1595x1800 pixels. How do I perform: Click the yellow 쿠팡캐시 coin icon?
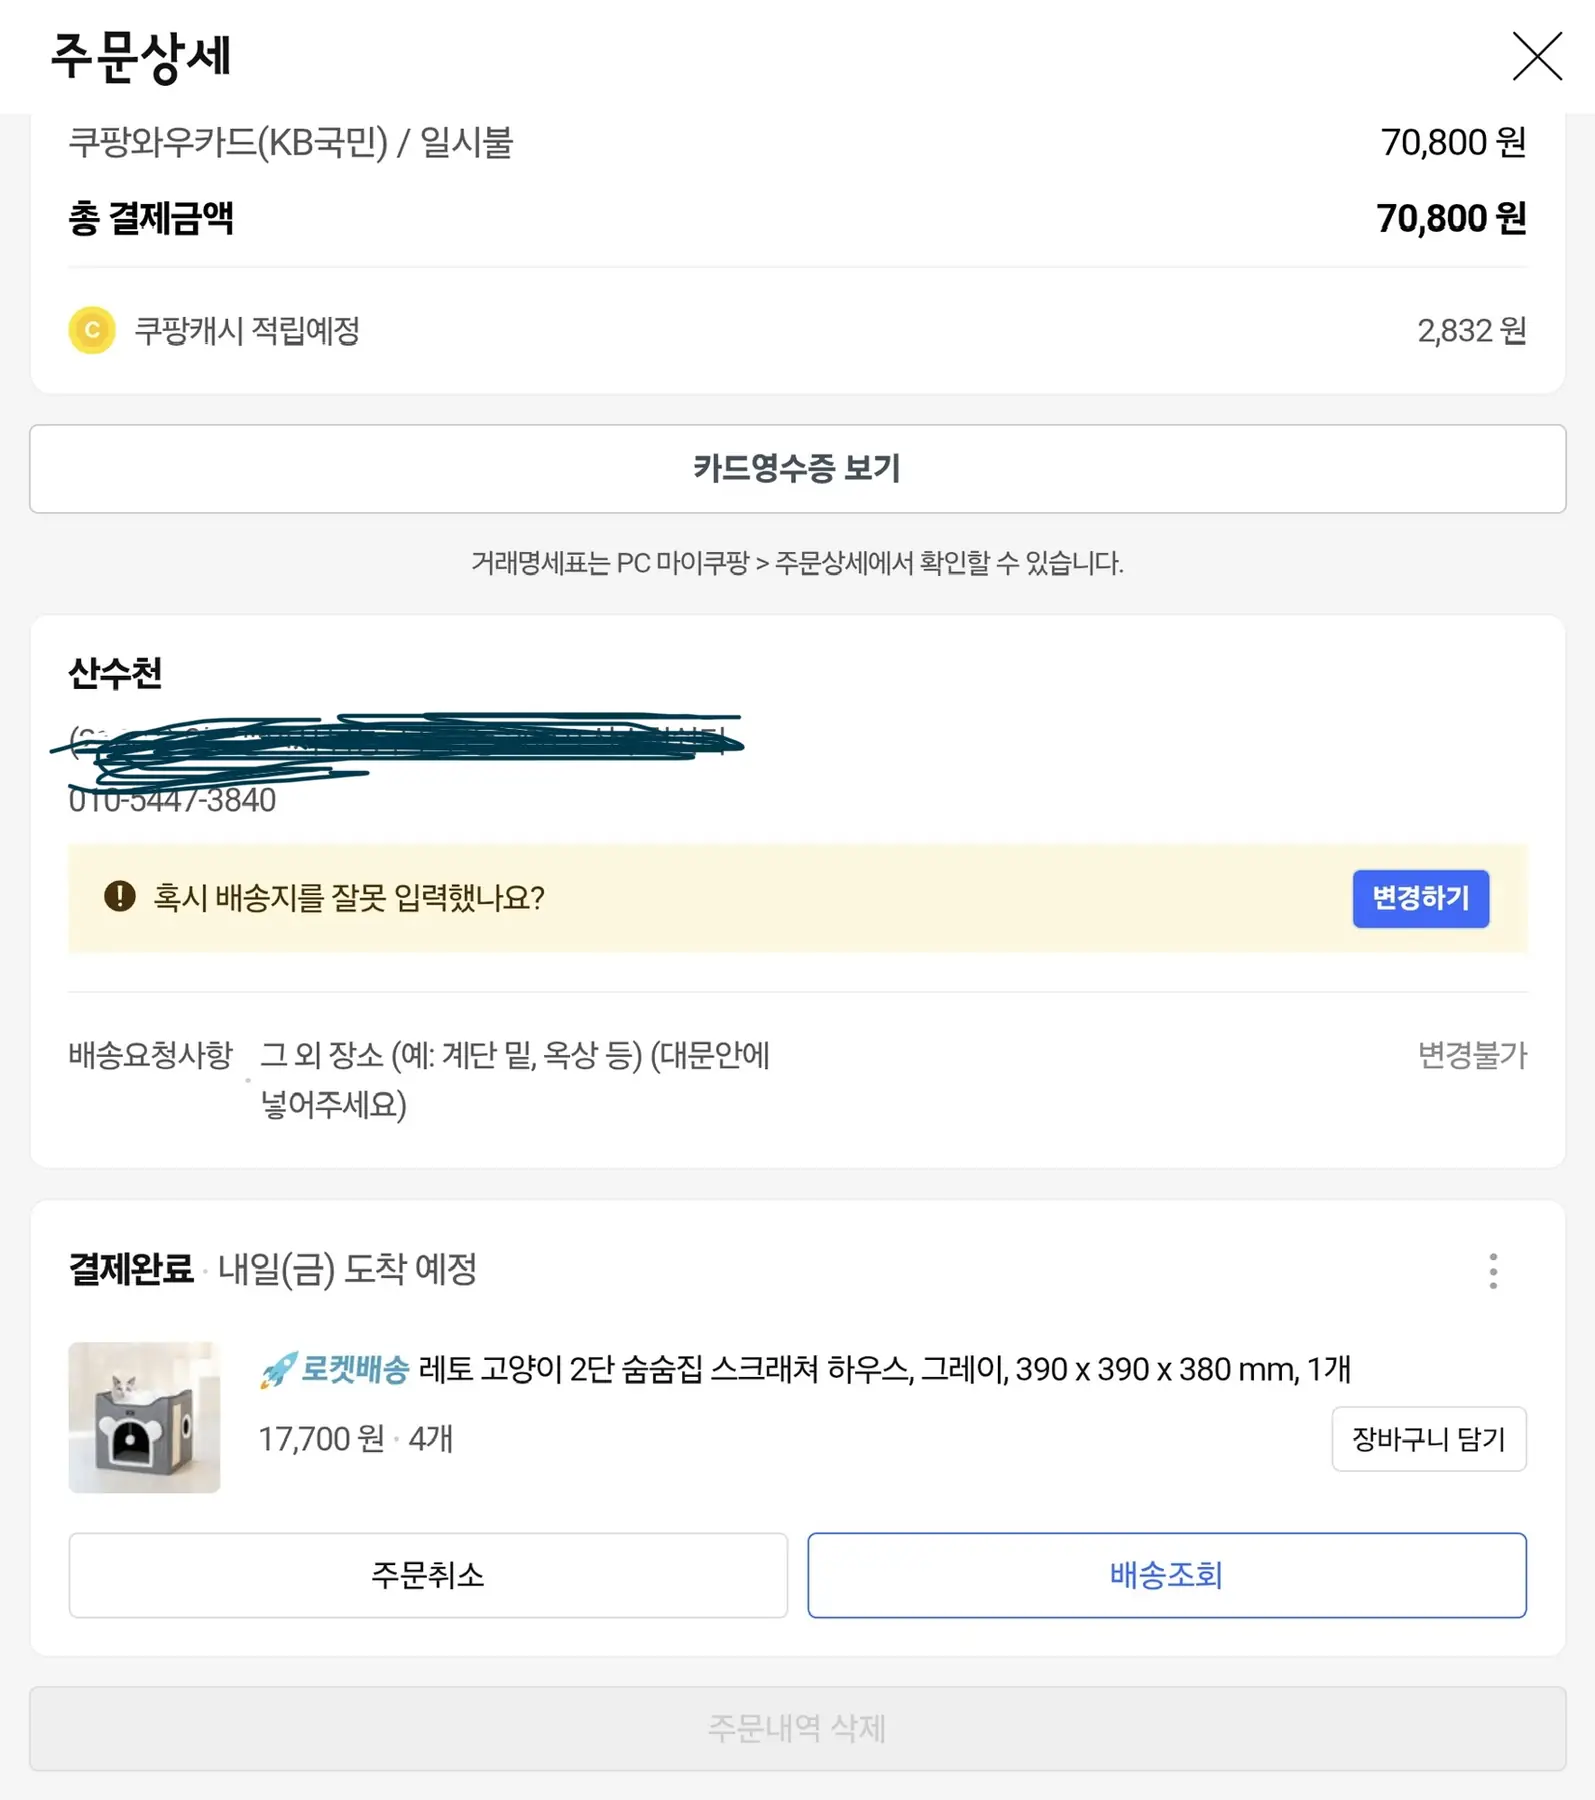[92, 330]
